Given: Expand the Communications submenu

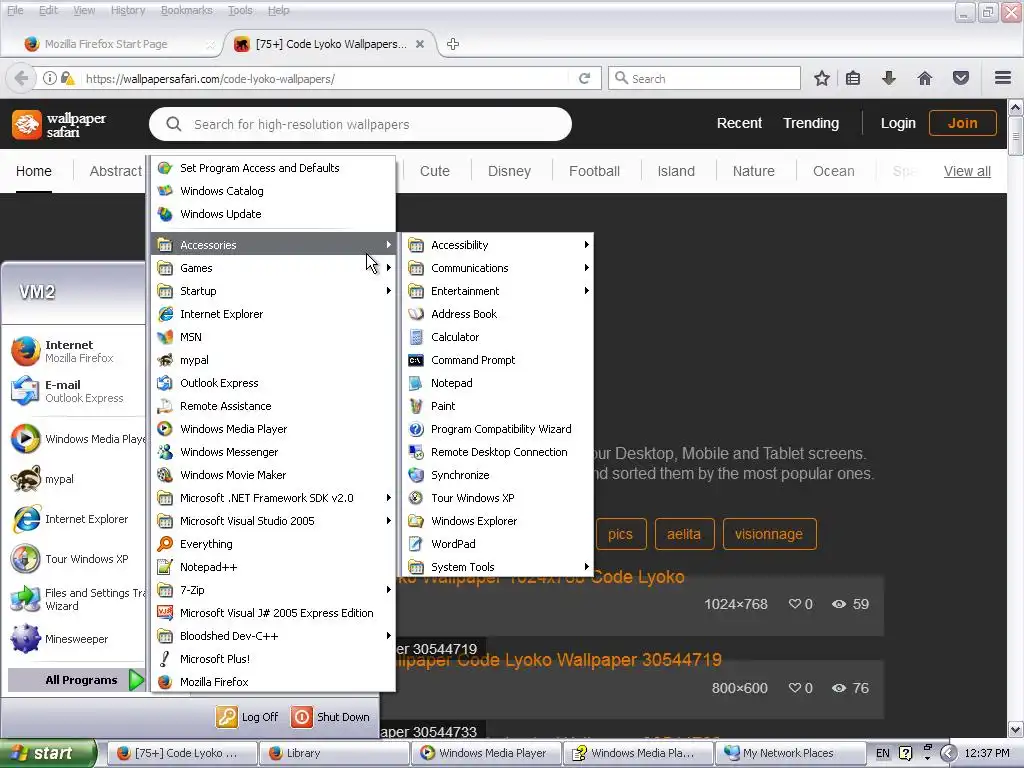Looking at the screenshot, I should 497,268.
